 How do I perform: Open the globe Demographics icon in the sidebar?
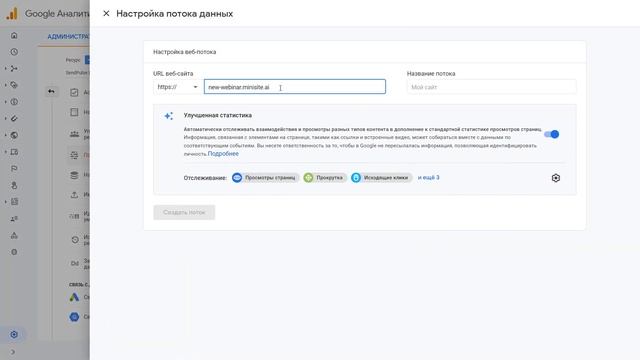[14, 135]
